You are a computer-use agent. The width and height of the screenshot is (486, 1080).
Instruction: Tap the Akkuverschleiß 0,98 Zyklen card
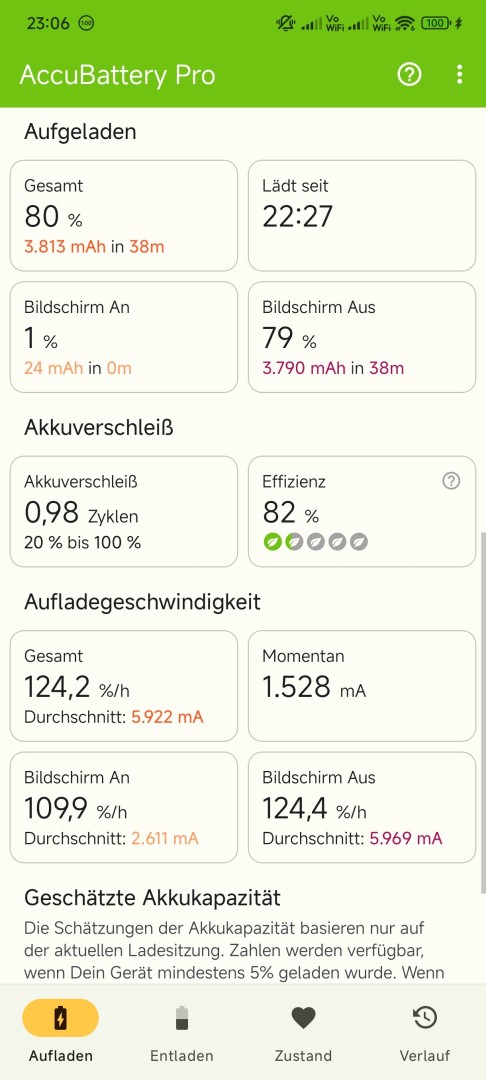coord(124,512)
